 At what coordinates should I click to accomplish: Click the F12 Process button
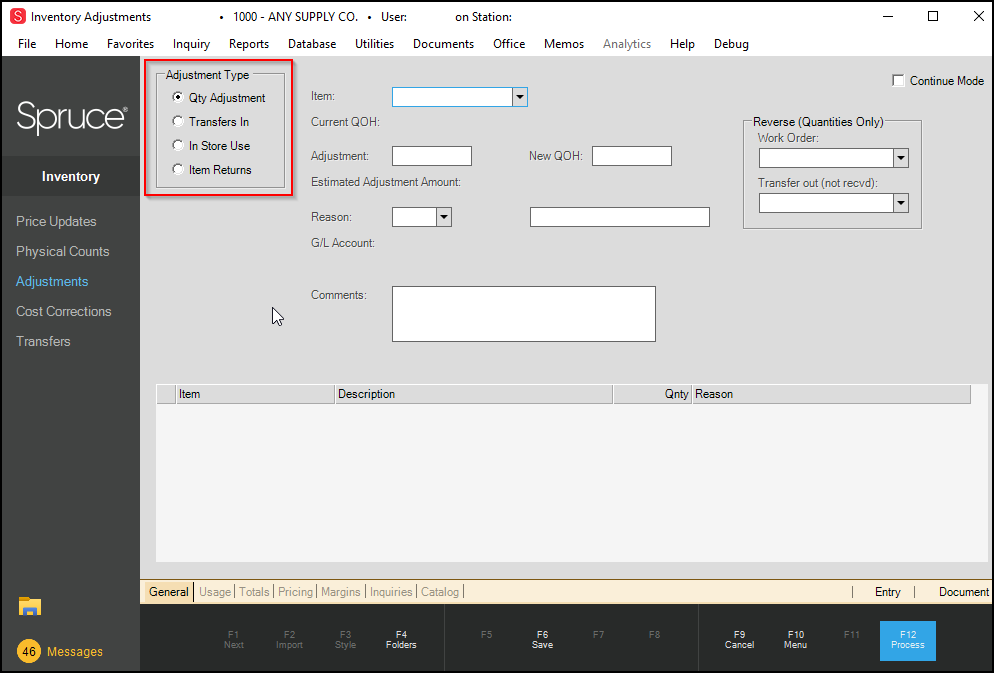(x=908, y=641)
